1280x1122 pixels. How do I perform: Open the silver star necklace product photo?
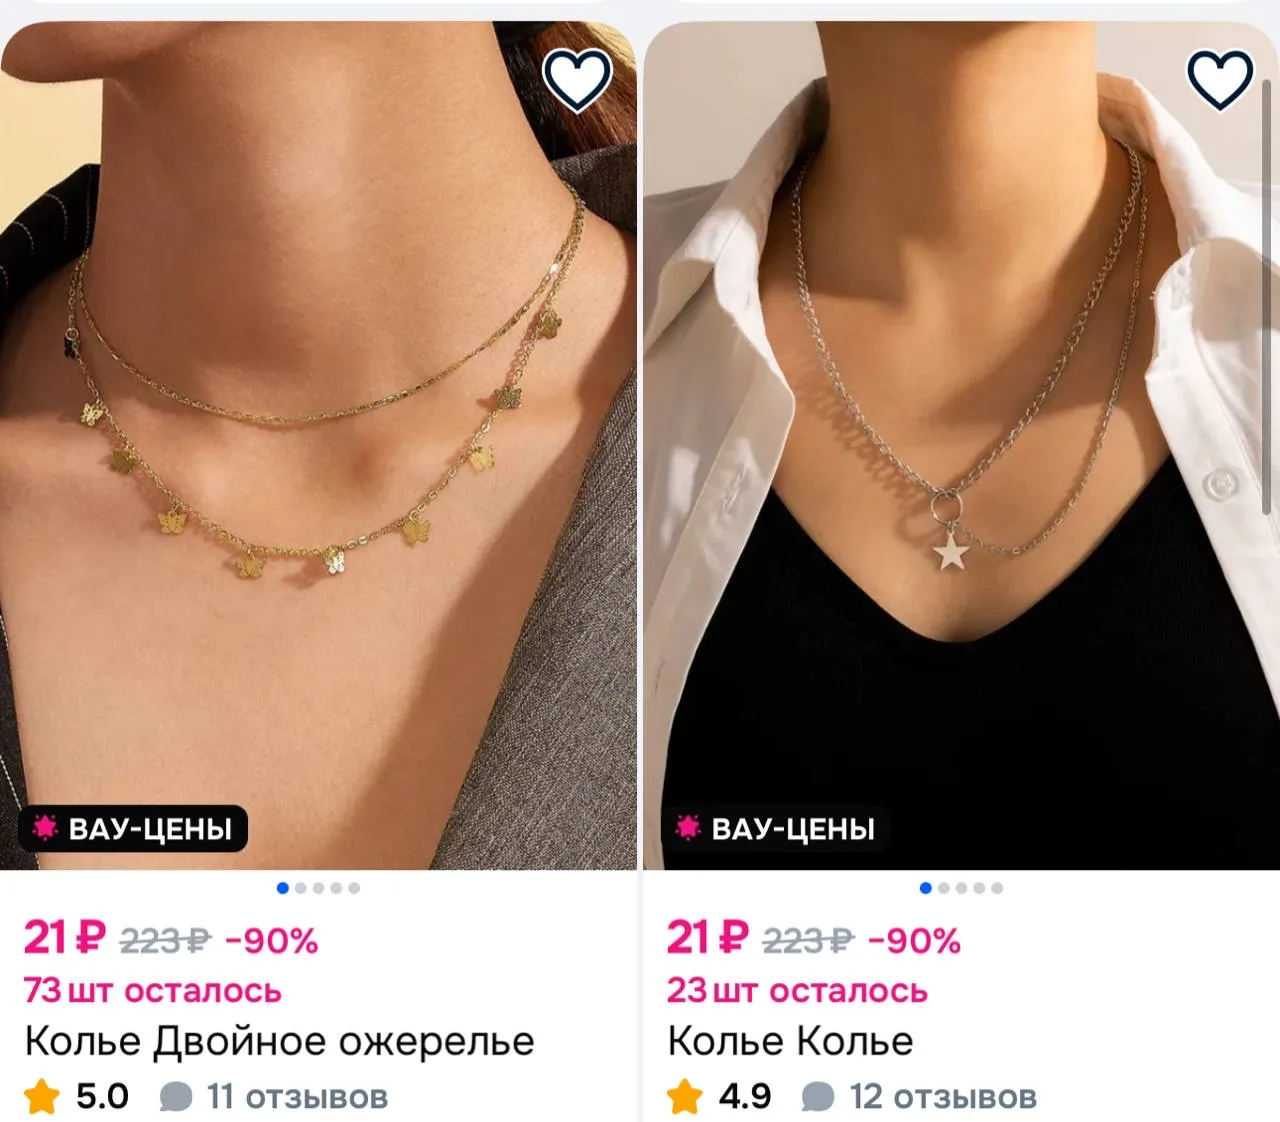pos(962,445)
